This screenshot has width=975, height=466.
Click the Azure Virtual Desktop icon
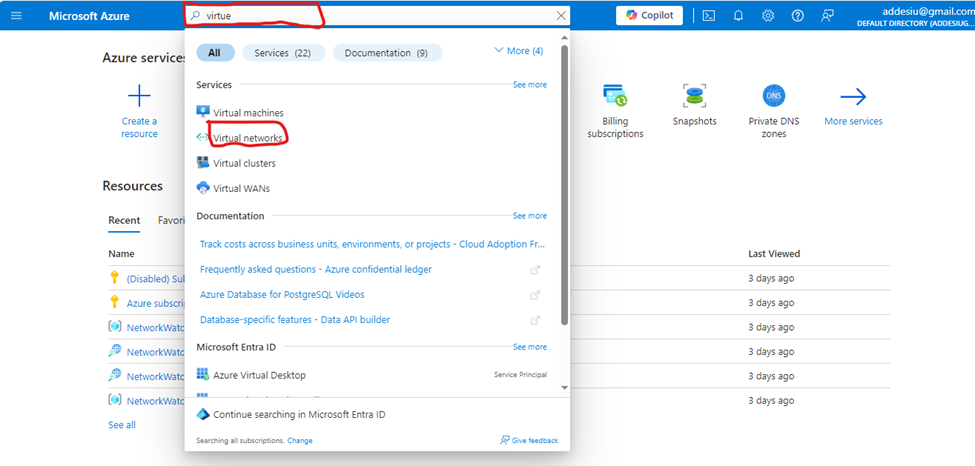point(203,374)
